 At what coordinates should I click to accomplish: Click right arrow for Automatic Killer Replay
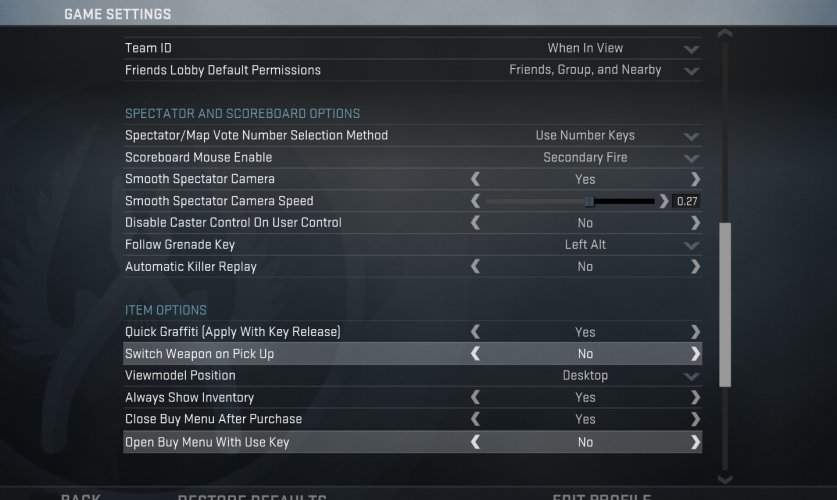695,267
